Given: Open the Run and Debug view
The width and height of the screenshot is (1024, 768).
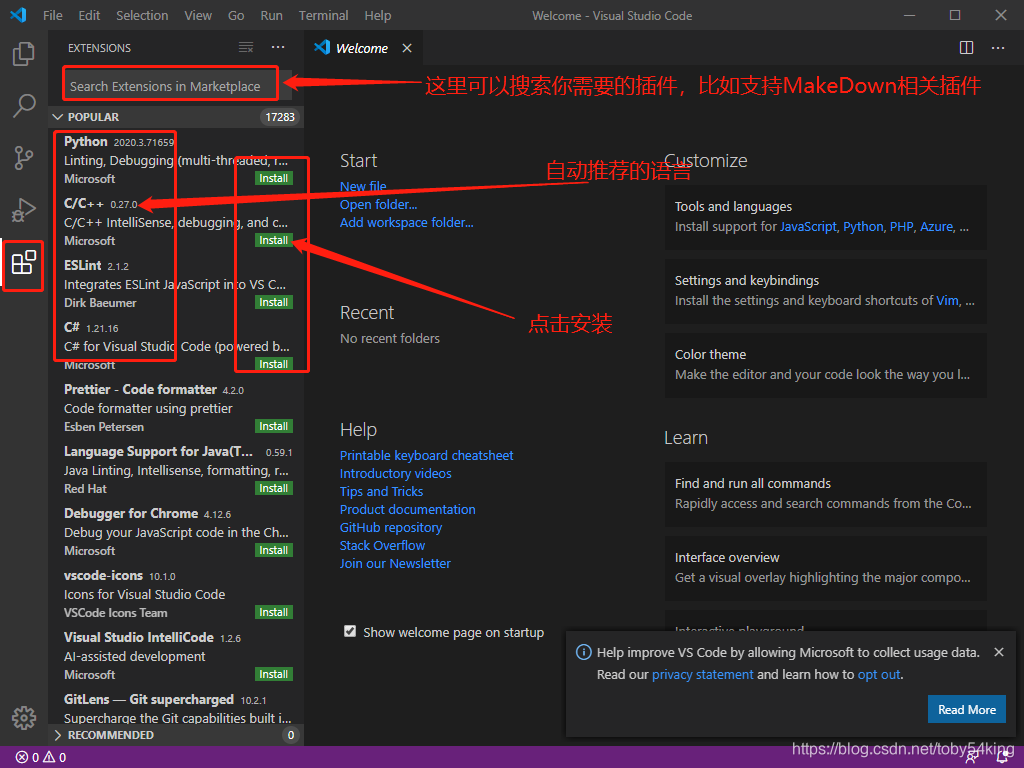Looking at the screenshot, I should click(x=24, y=210).
